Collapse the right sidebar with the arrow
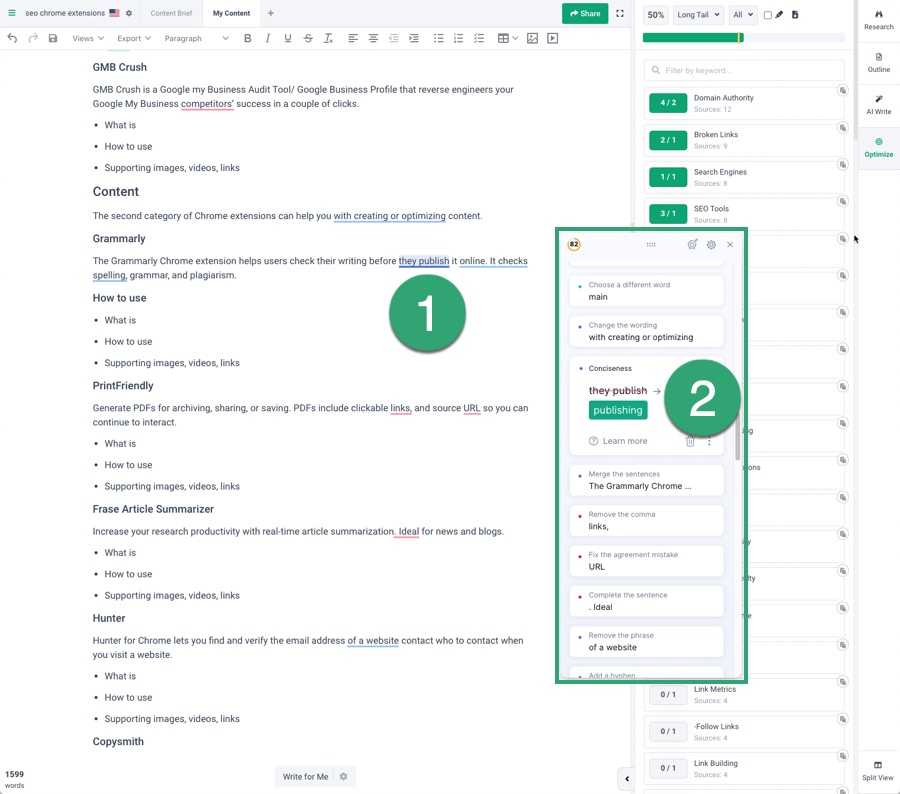The width and height of the screenshot is (900, 794). tap(626, 778)
